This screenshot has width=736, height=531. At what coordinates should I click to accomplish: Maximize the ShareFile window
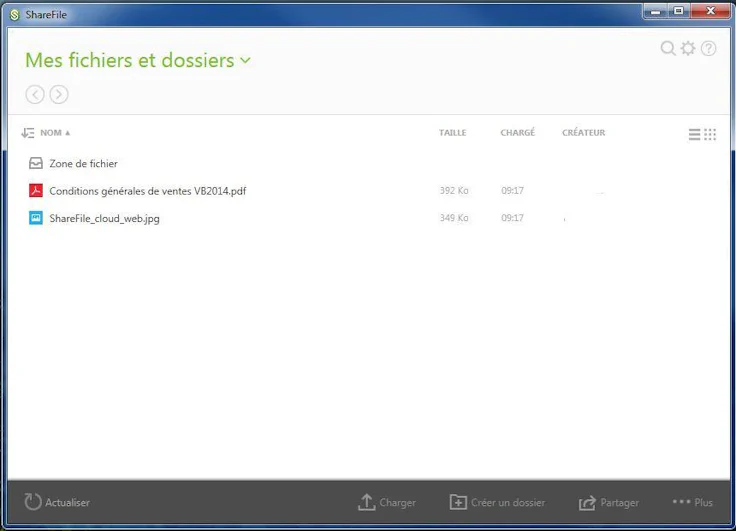tap(679, 11)
